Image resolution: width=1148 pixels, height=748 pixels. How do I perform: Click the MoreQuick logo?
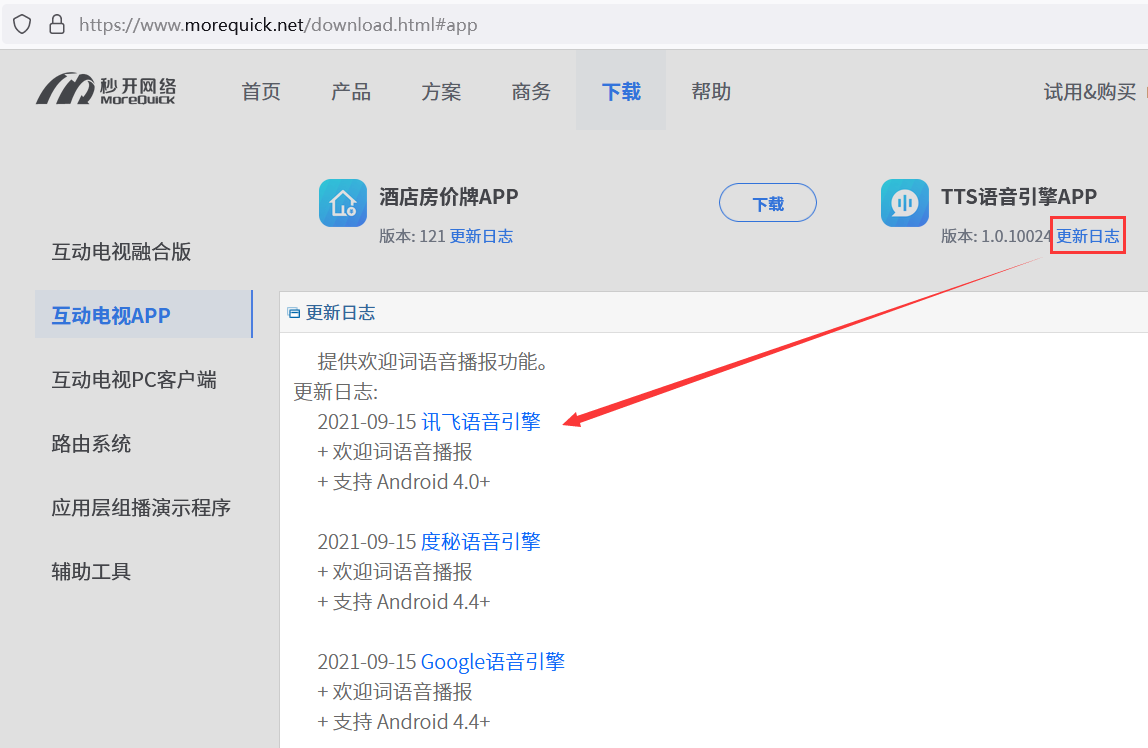click(106, 89)
